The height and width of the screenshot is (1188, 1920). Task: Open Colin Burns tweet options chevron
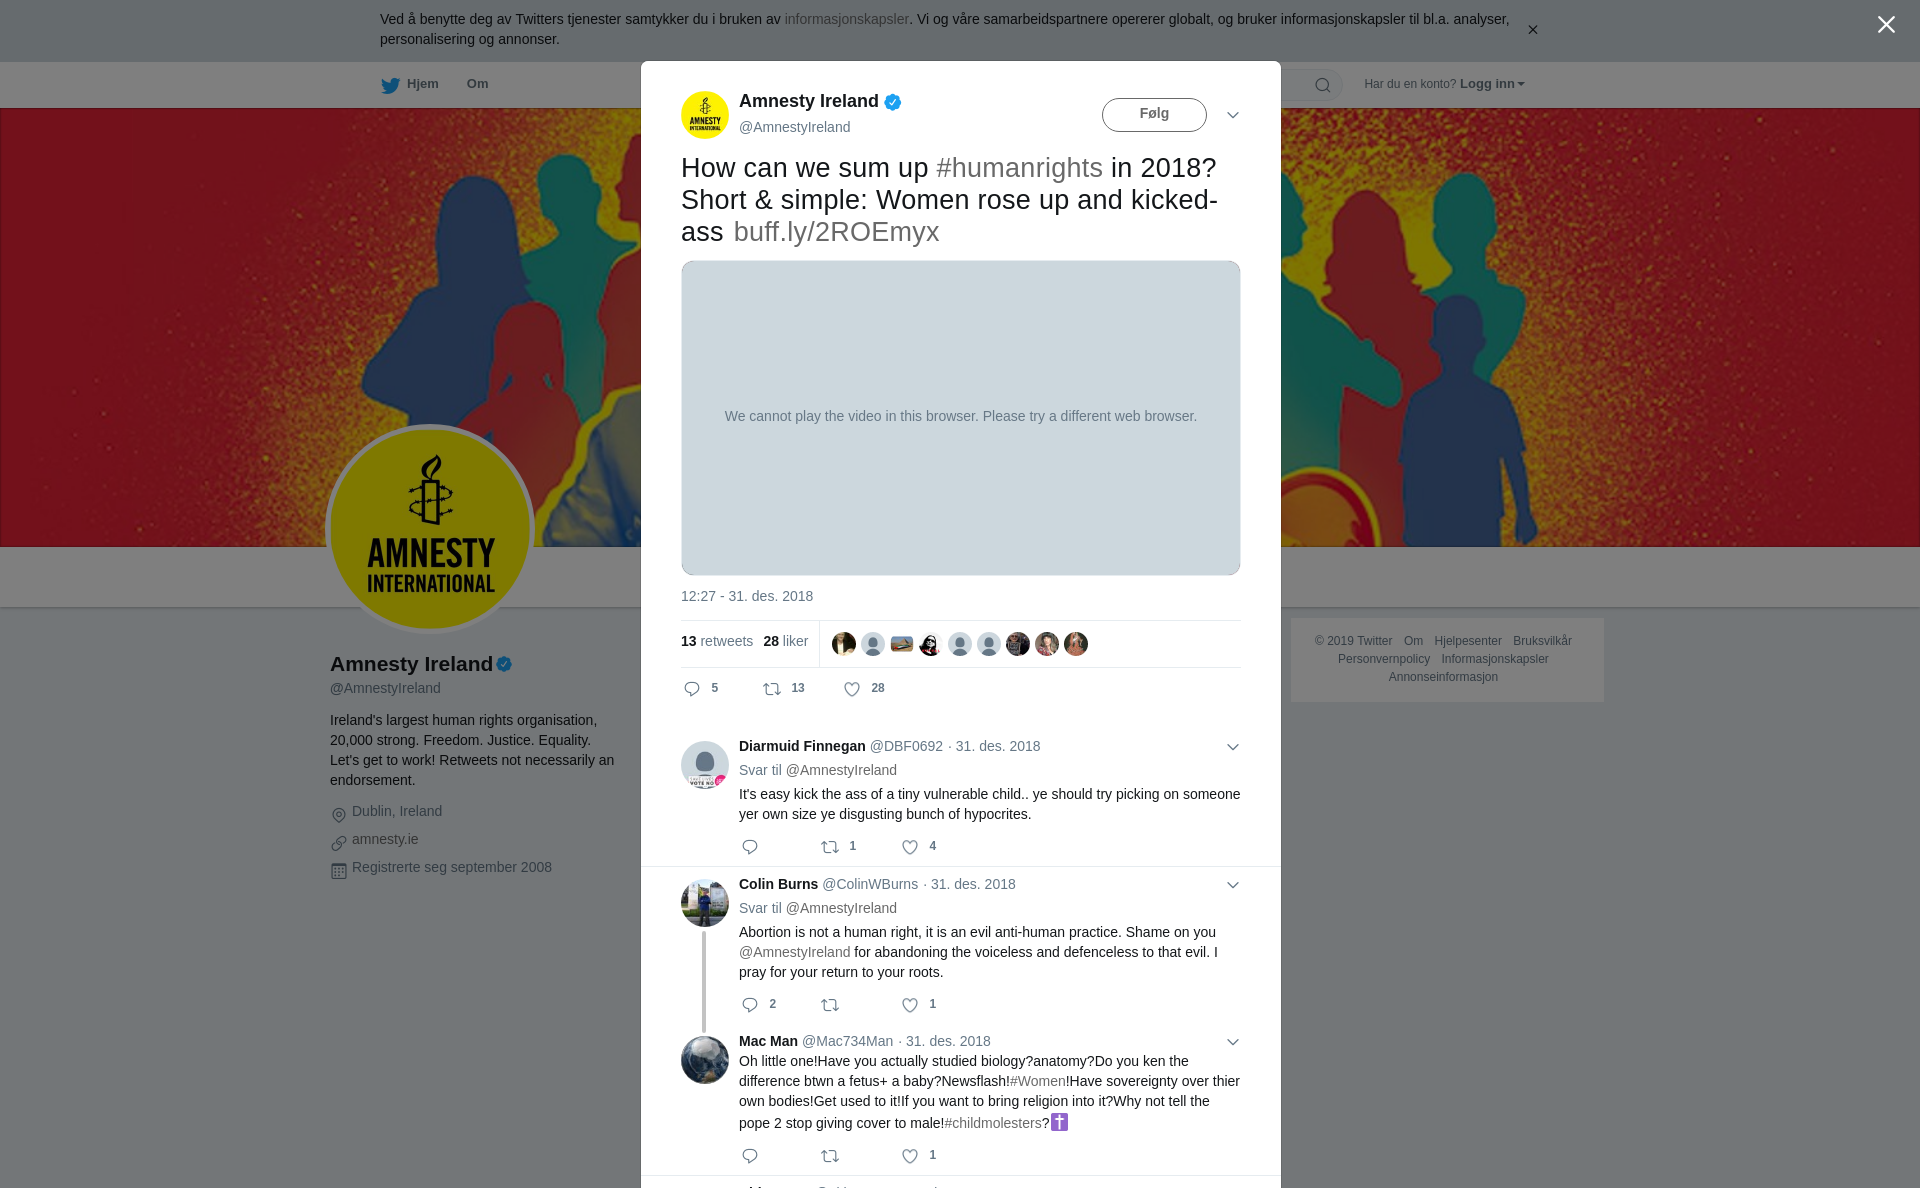coord(1233,885)
